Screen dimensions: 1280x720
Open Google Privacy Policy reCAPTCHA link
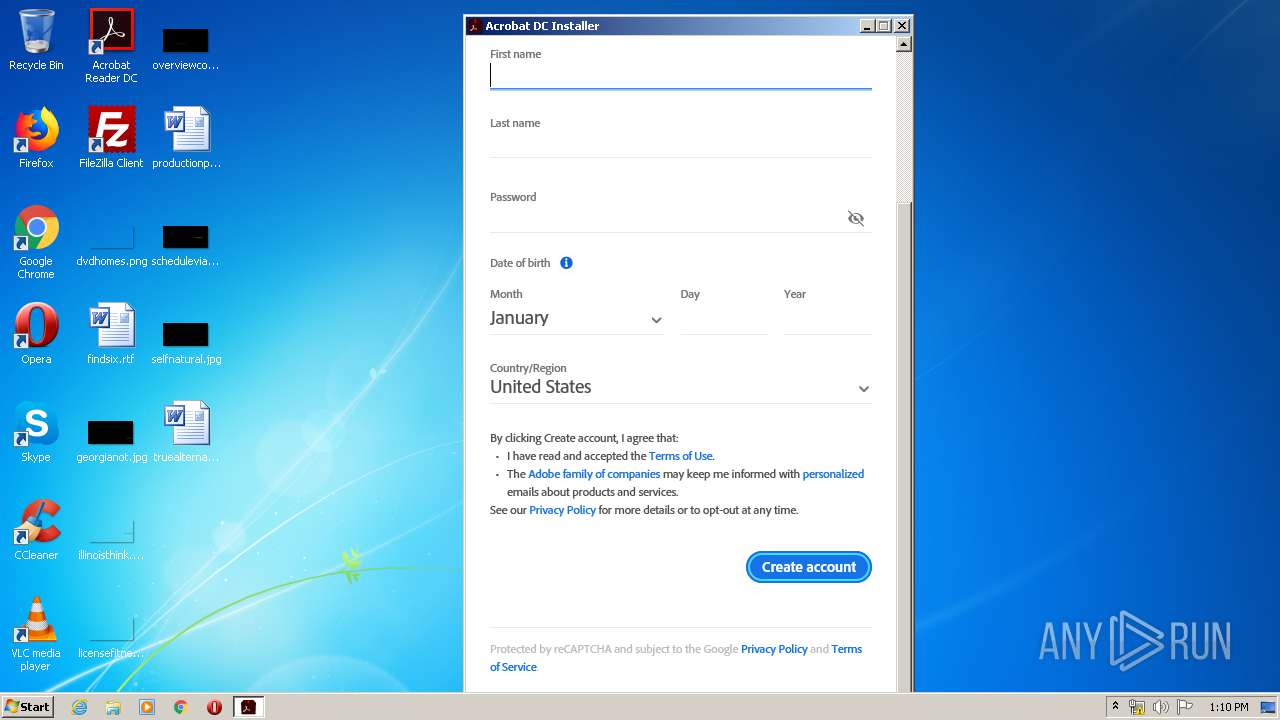[774, 649]
